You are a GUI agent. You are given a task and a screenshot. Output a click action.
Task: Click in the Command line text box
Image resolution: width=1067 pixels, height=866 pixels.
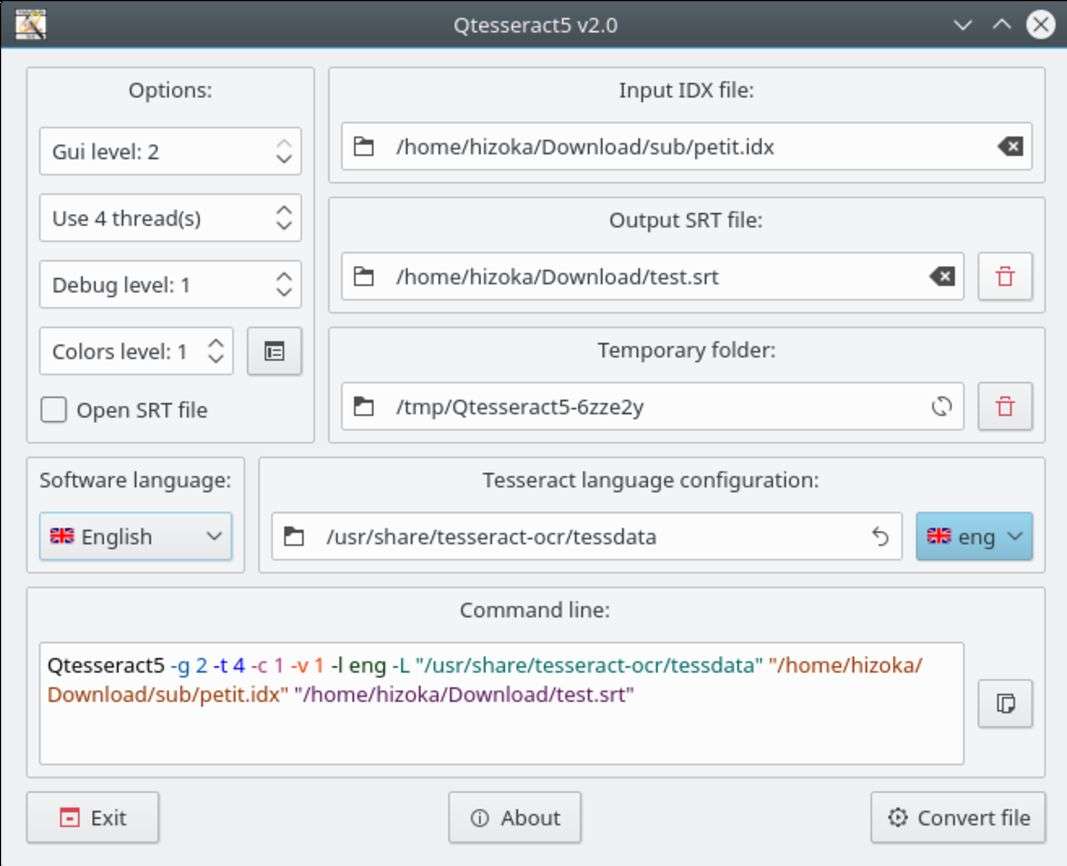coord(500,730)
